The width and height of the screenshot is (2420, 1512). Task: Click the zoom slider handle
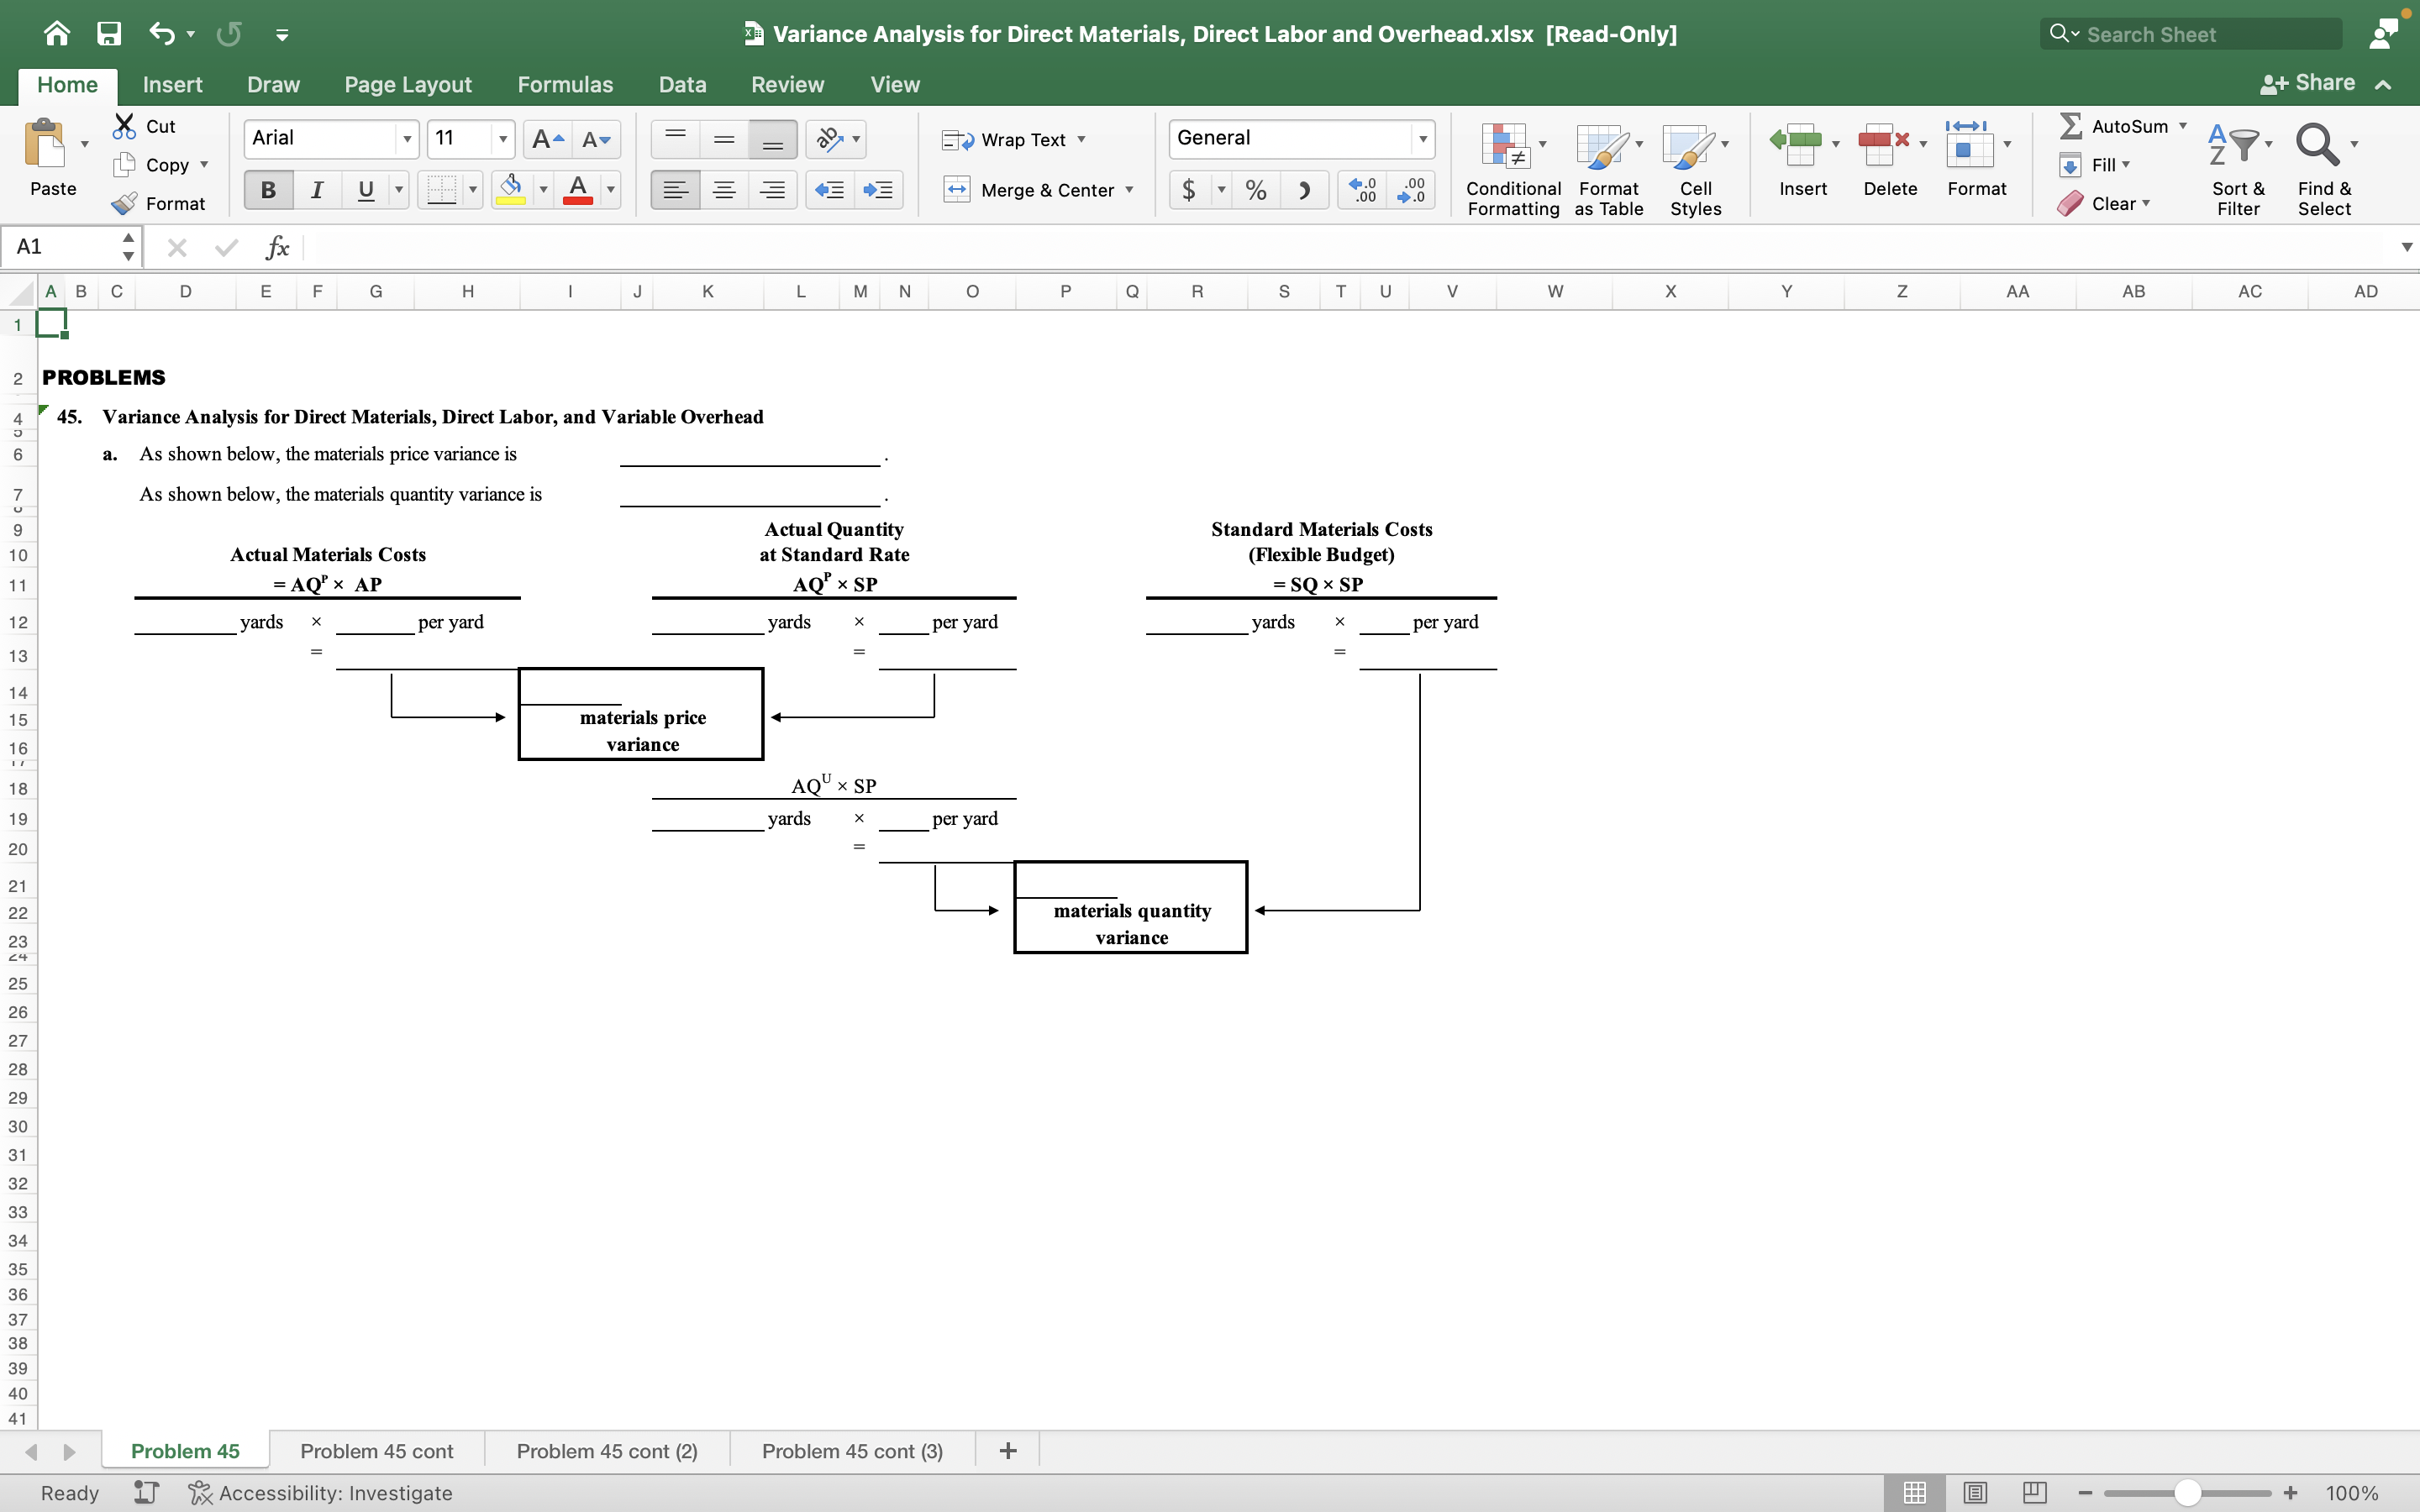(x=2187, y=1493)
